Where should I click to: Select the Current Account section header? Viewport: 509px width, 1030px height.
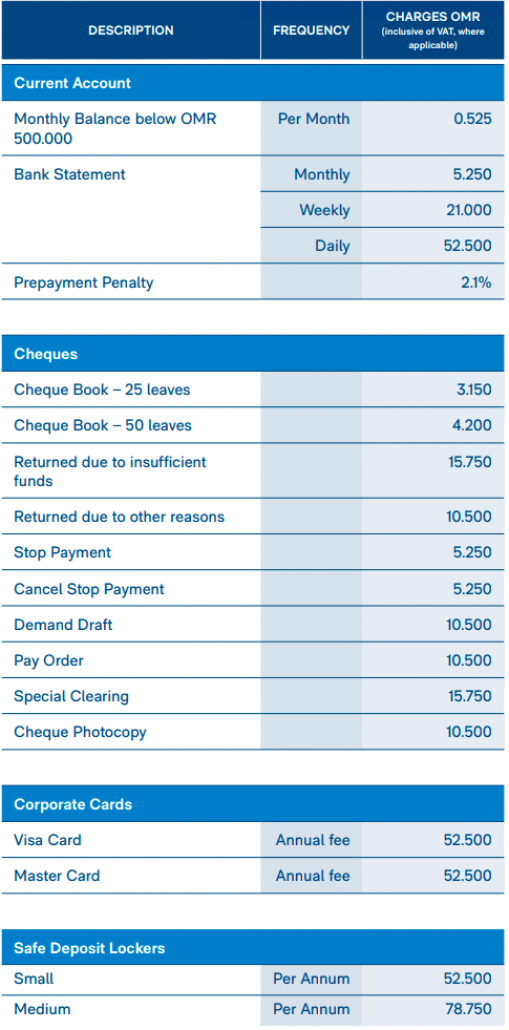click(x=253, y=83)
